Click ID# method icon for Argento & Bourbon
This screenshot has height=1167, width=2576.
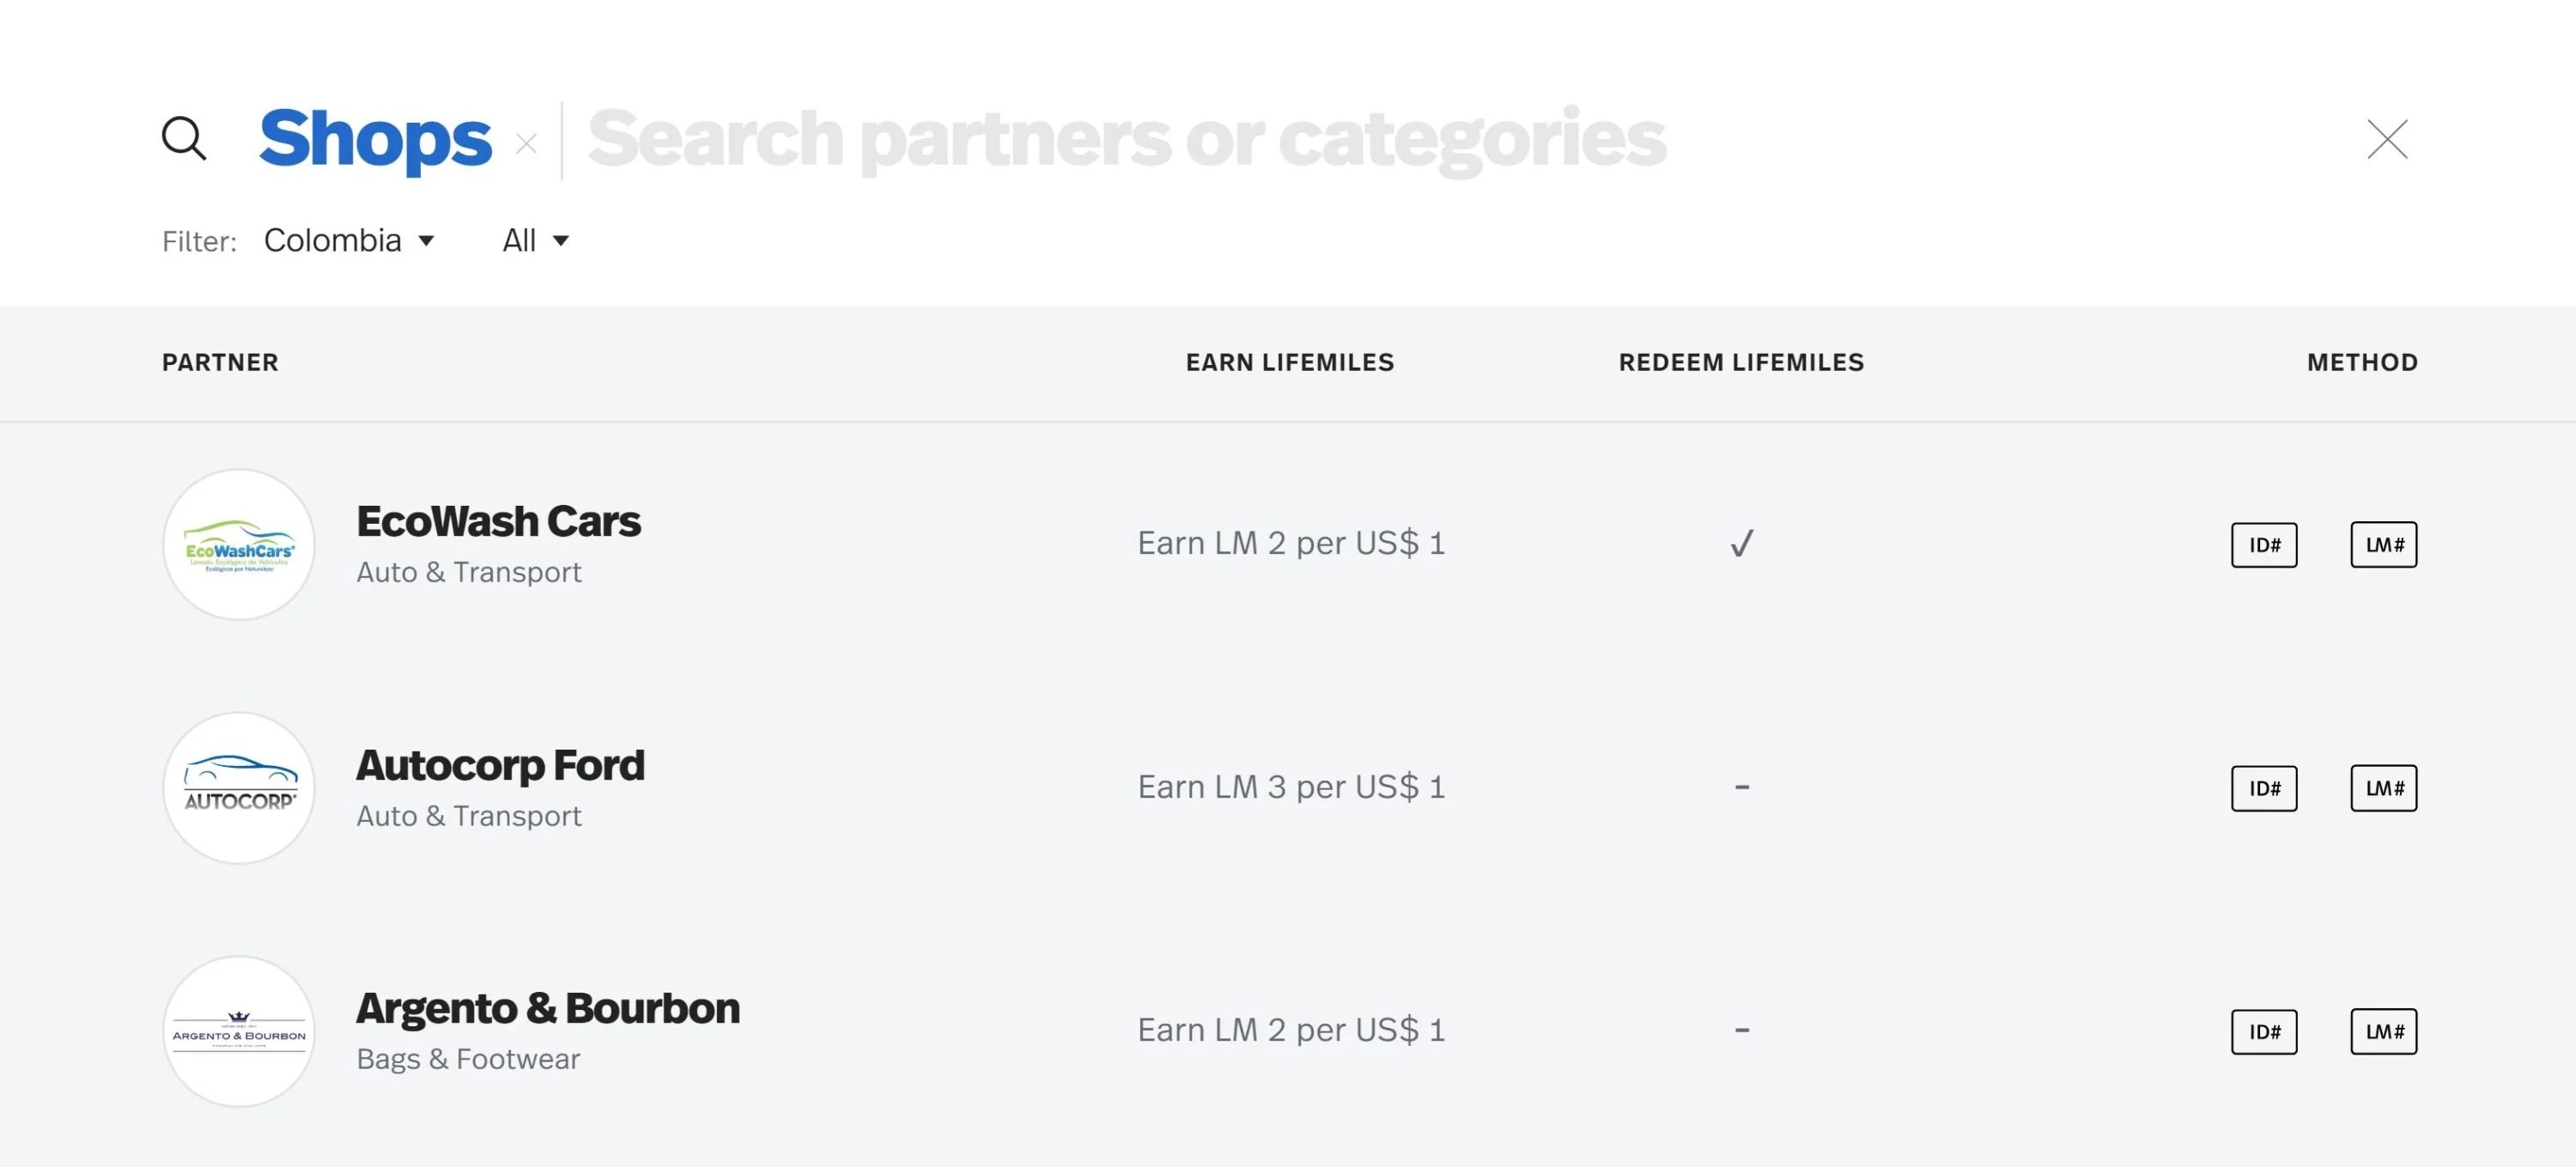click(2263, 1031)
